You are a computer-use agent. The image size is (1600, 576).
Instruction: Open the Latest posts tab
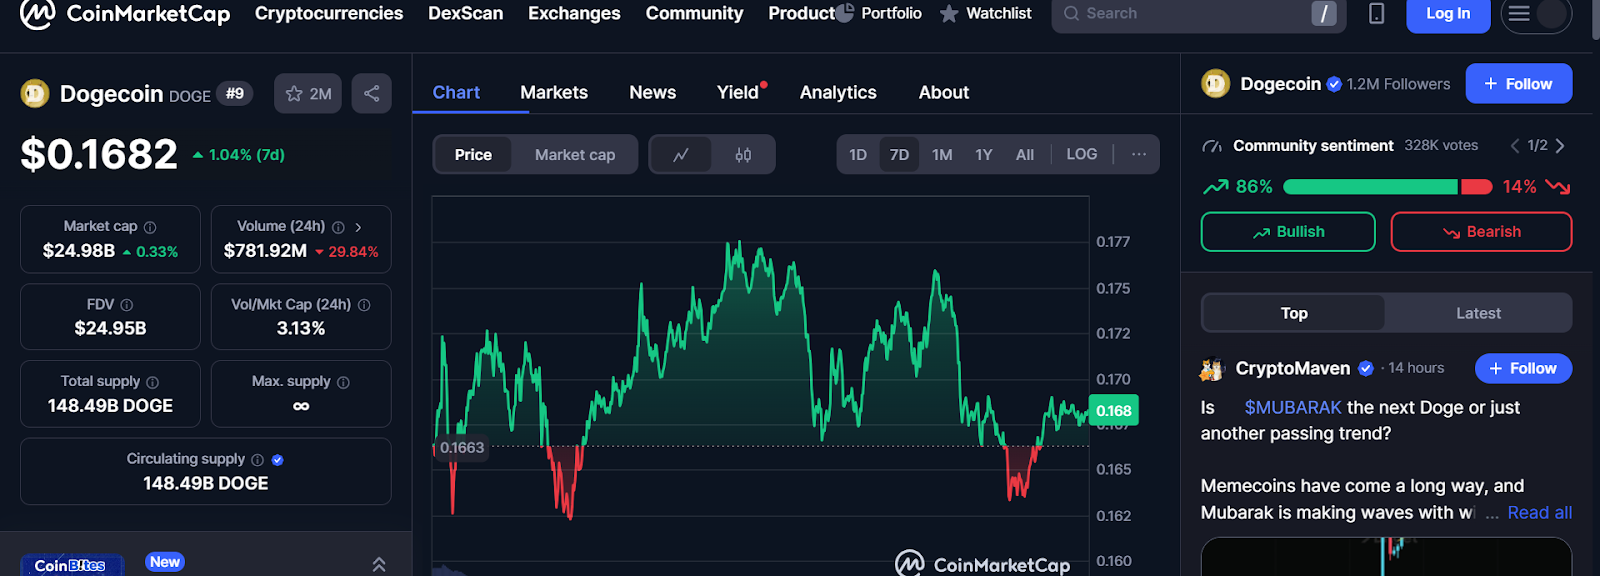[x=1478, y=313]
